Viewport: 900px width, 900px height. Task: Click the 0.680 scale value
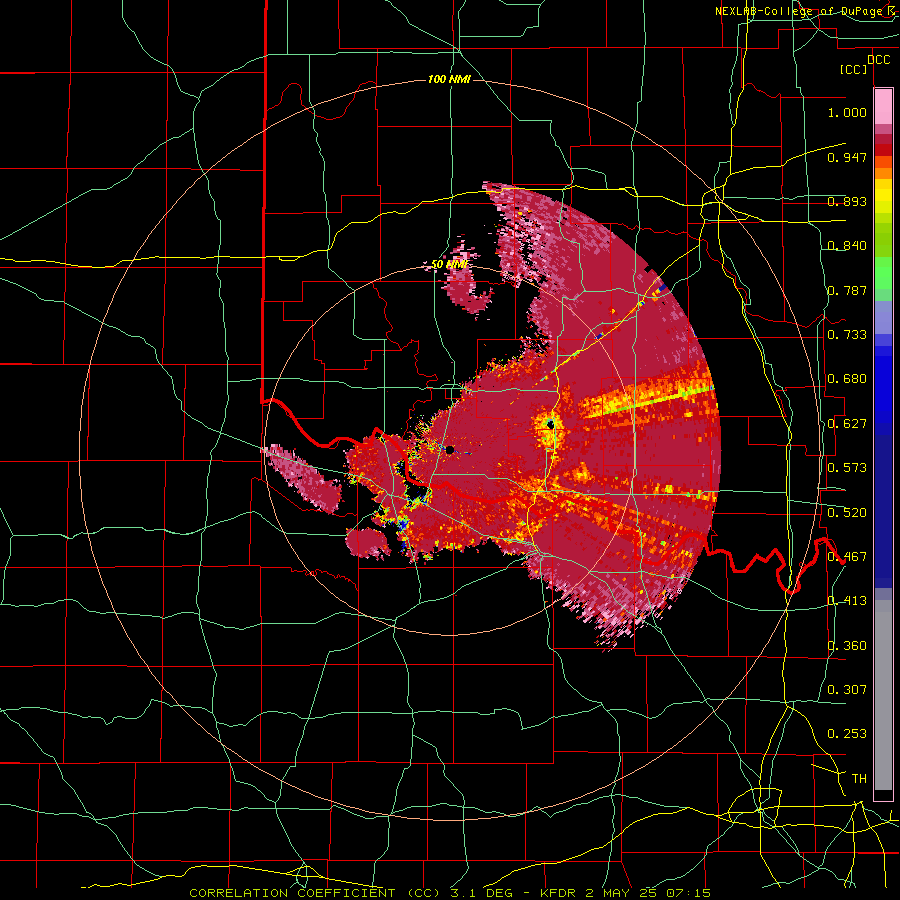tap(847, 379)
